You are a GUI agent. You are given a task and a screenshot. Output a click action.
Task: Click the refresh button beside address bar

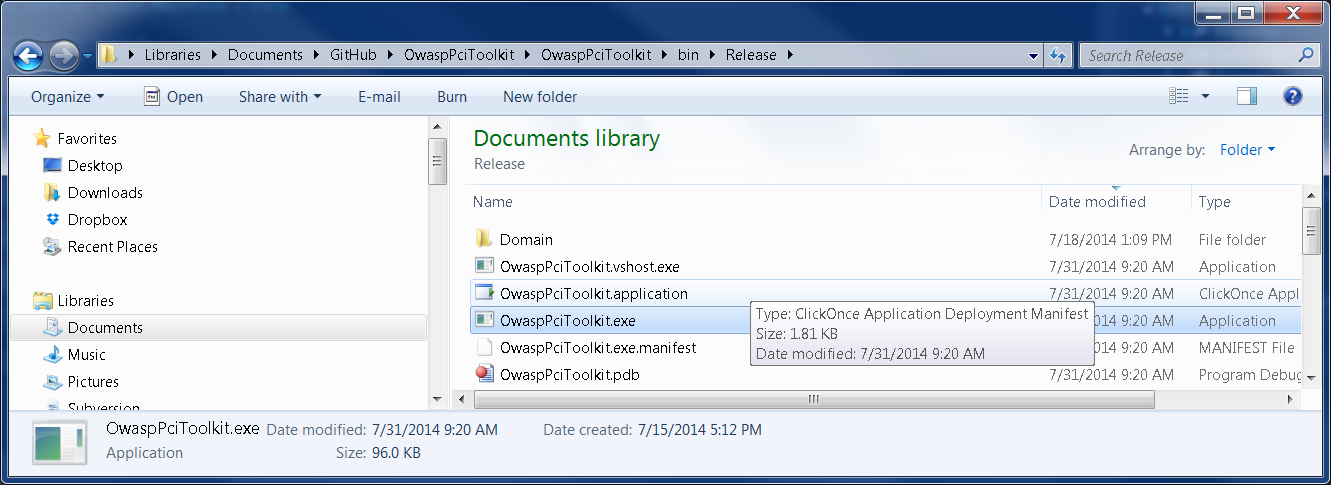pyautogui.click(x=1058, y=56)
